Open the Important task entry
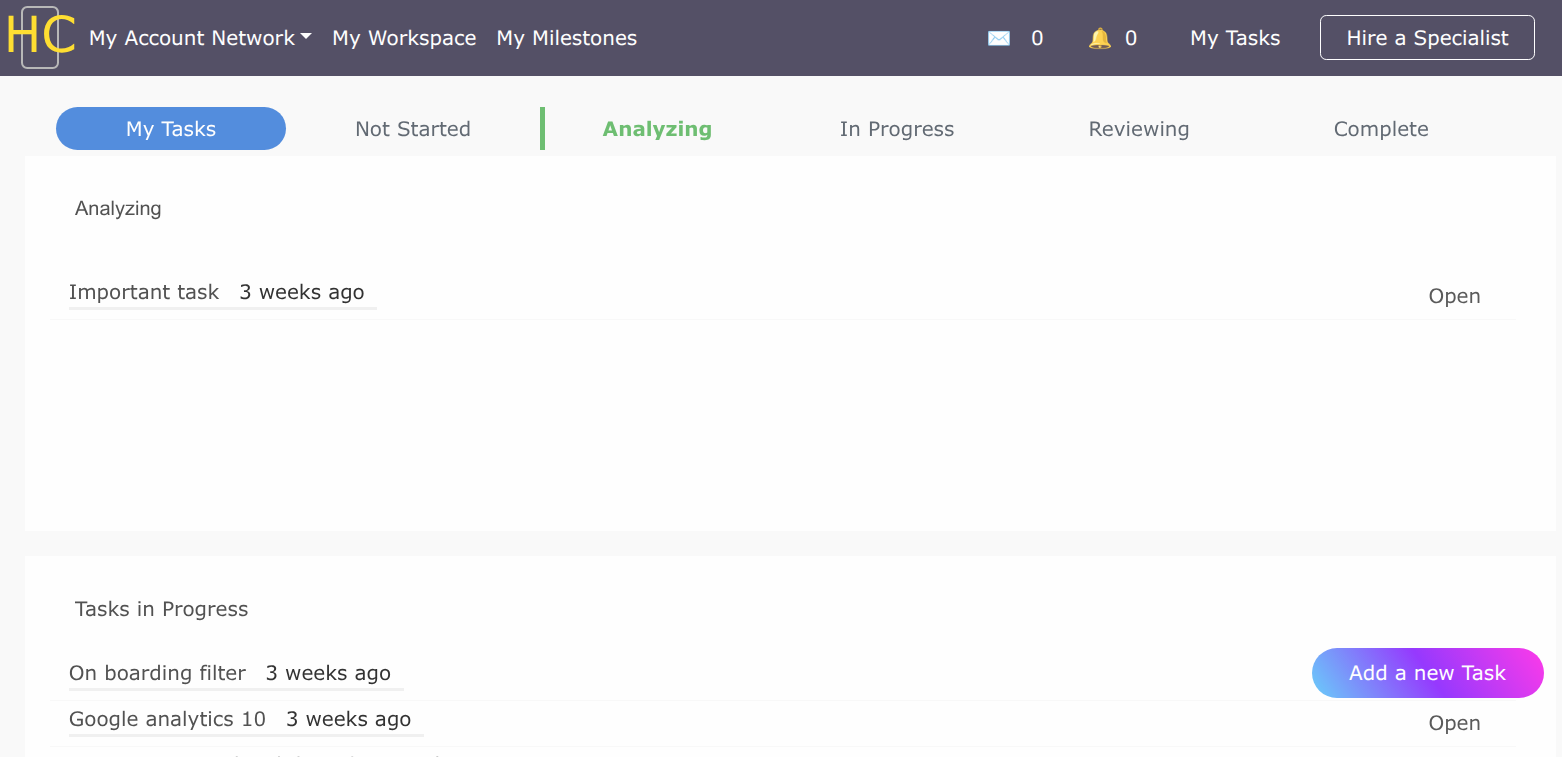1562x757 pixels. [x=143, y=292]
